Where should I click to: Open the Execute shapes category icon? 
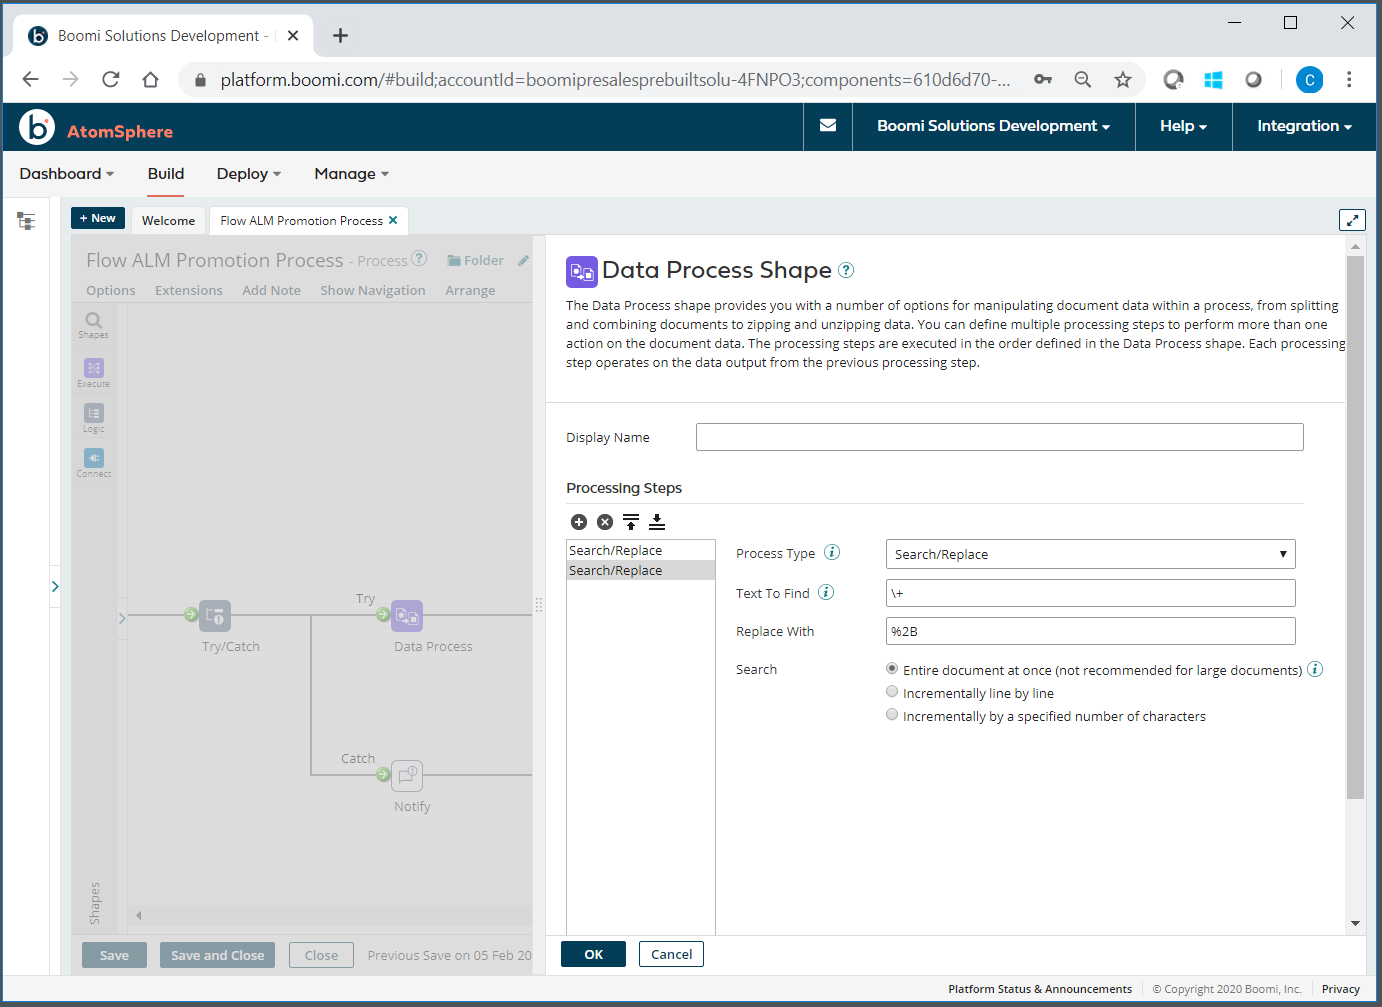click(93, 368)
